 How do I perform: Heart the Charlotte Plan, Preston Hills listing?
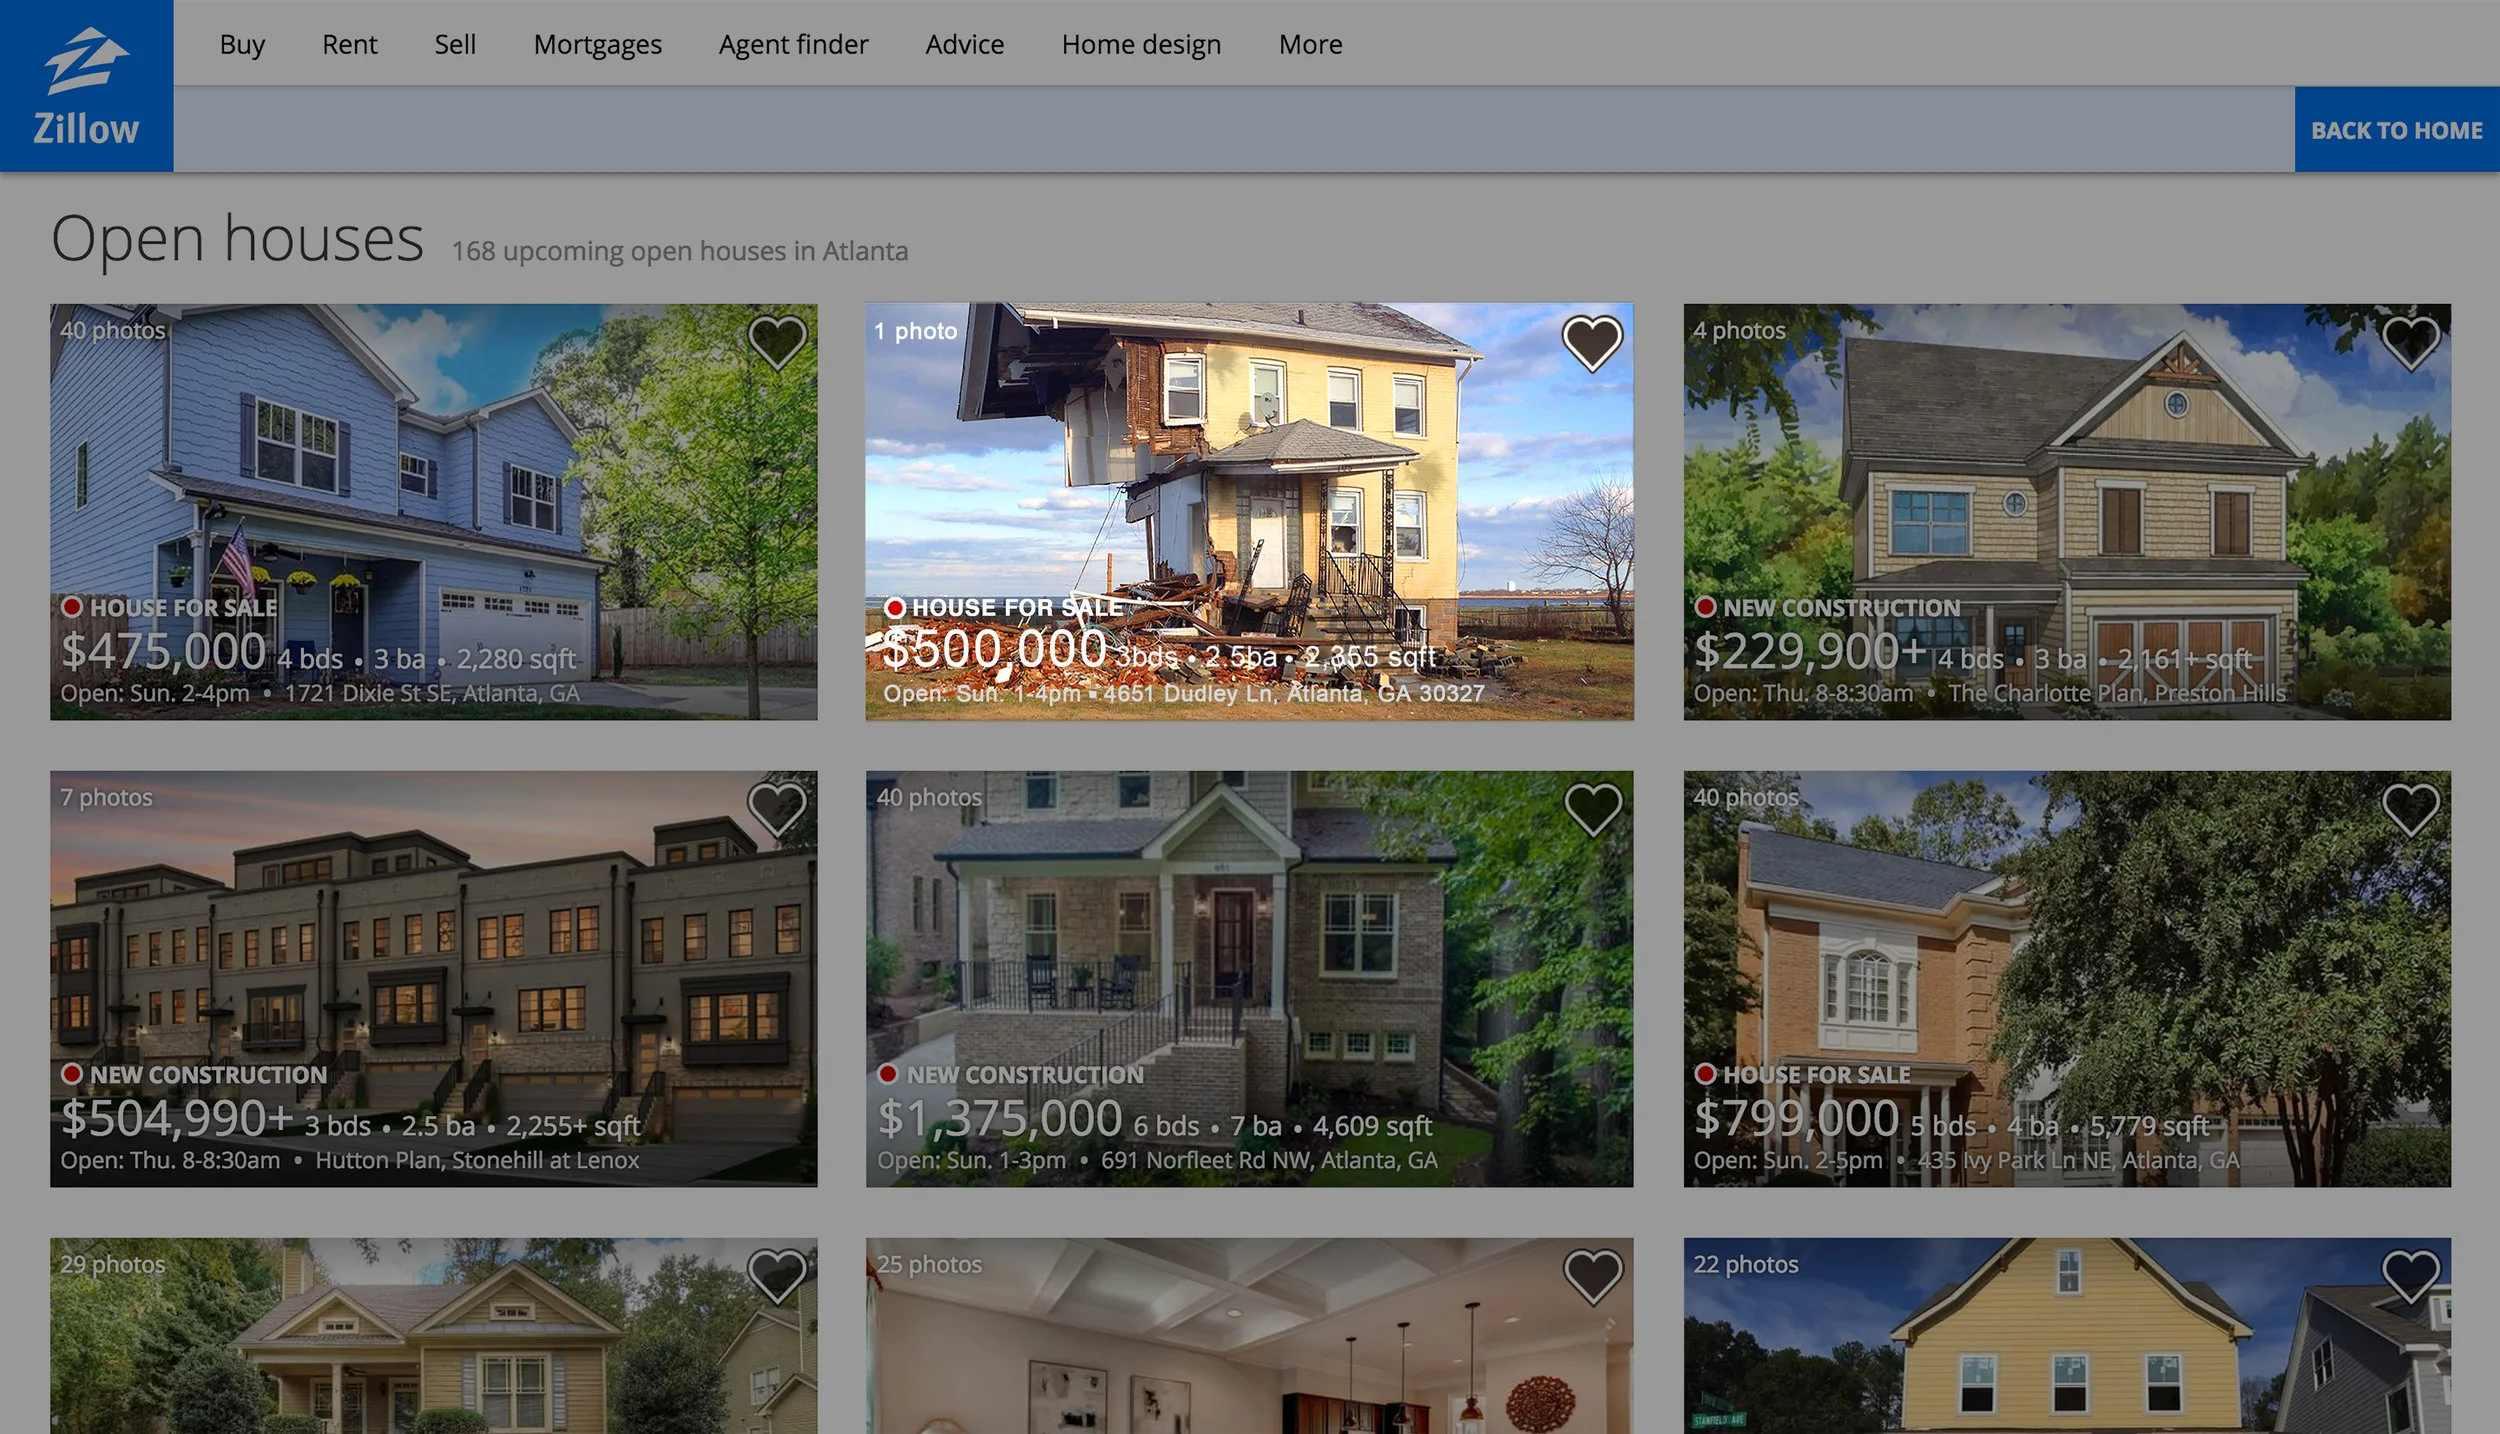point(2410,343)
